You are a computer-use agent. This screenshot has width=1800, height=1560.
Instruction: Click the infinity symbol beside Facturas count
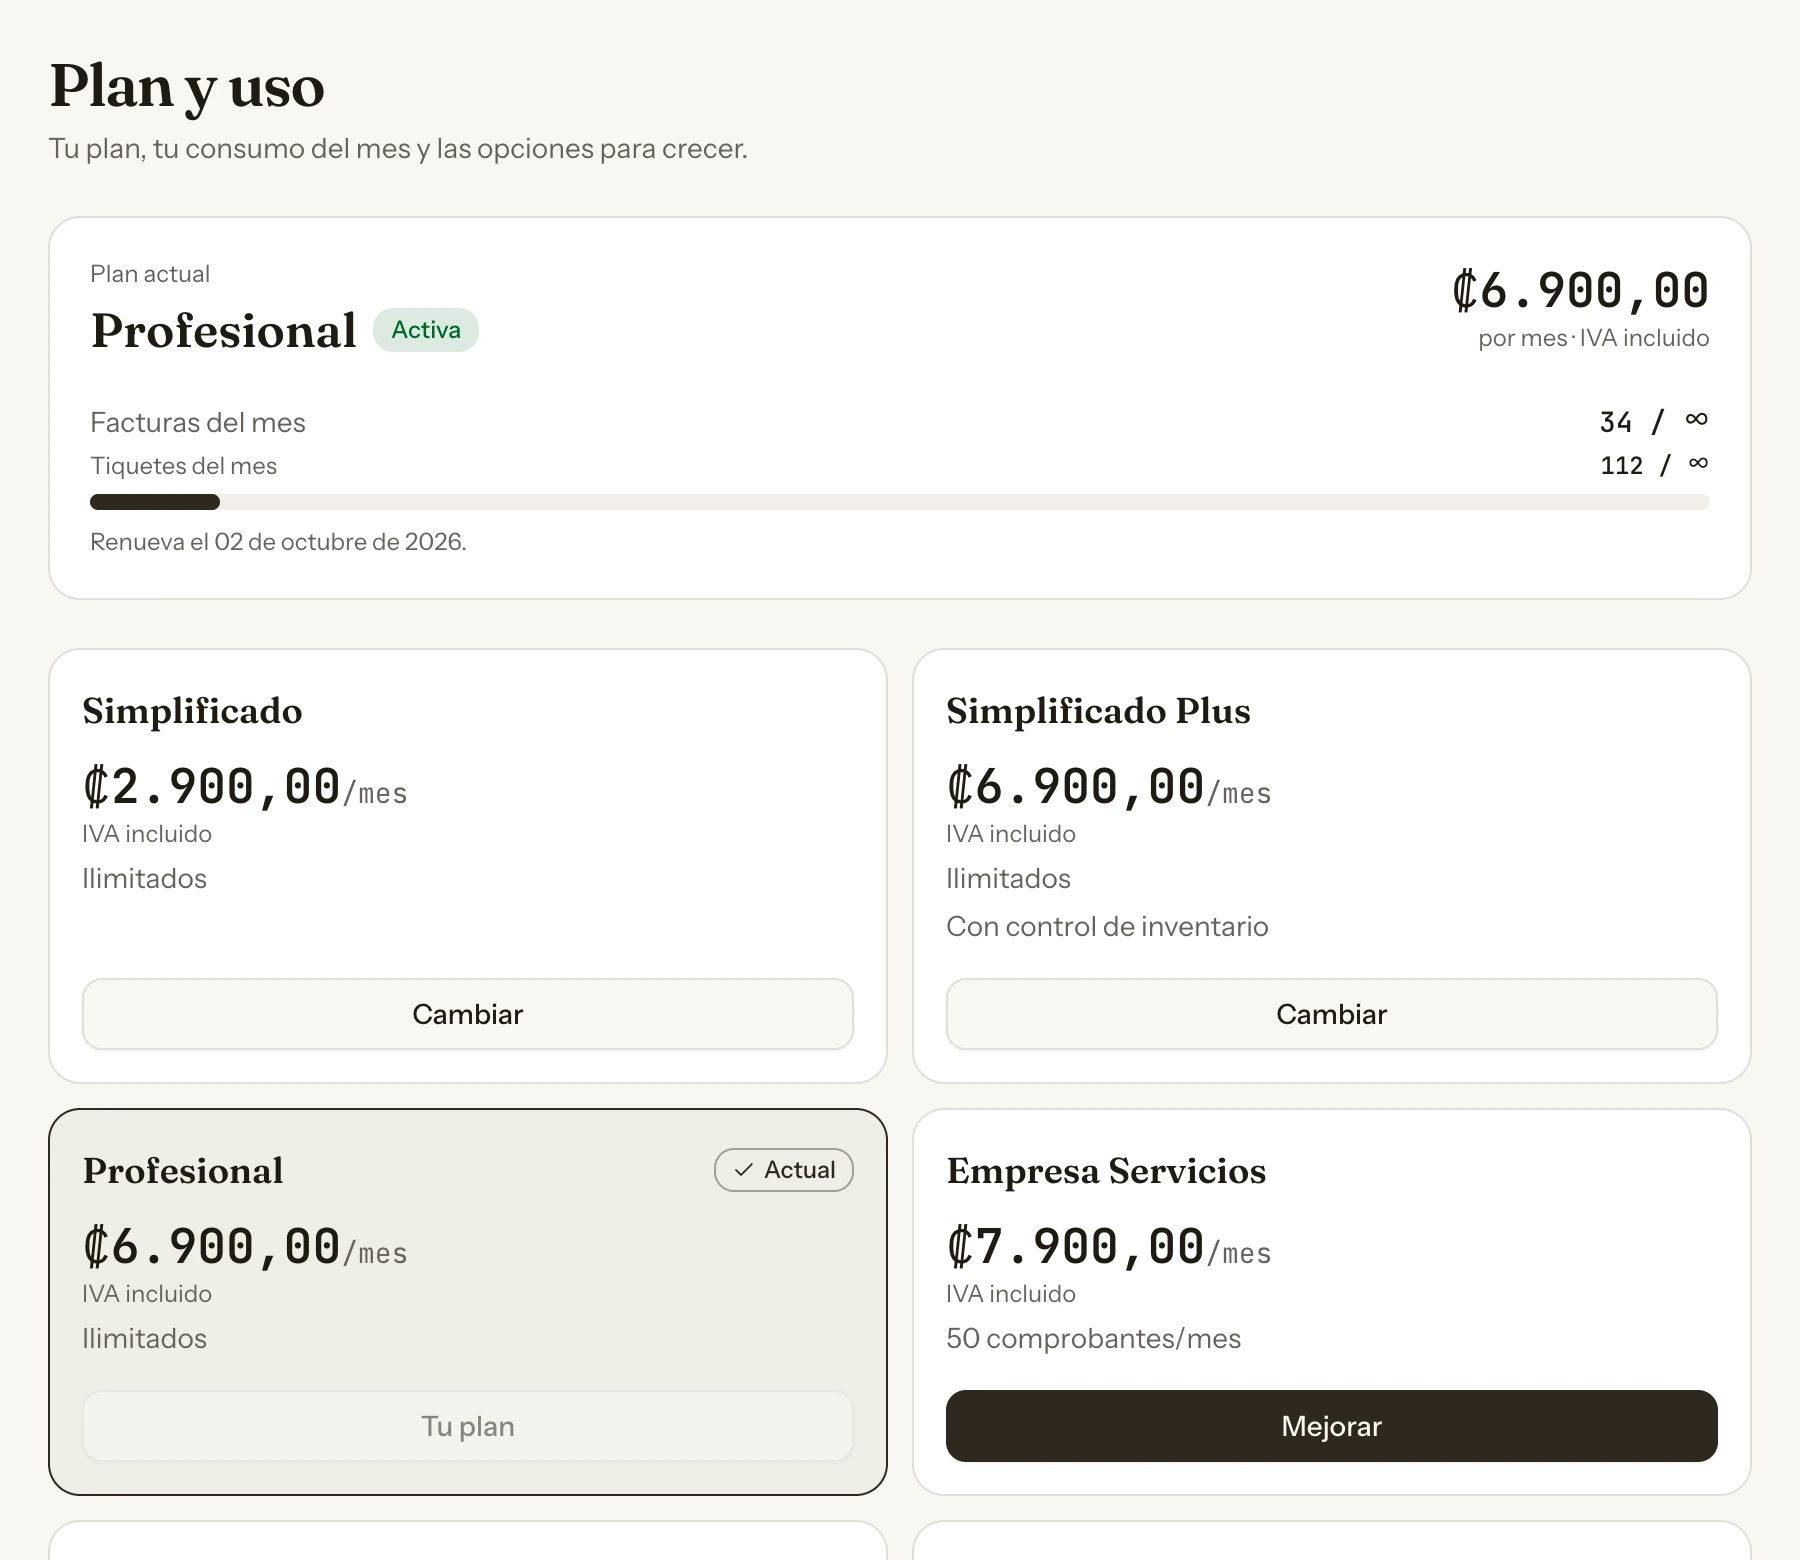tap(1696, 419)
